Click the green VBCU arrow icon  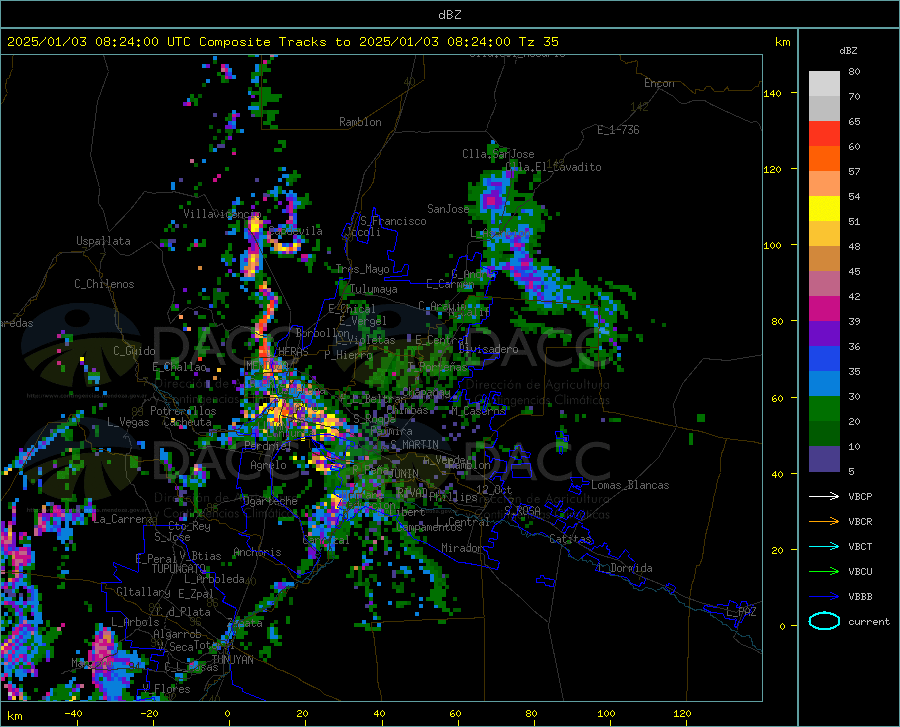point(824,572)
